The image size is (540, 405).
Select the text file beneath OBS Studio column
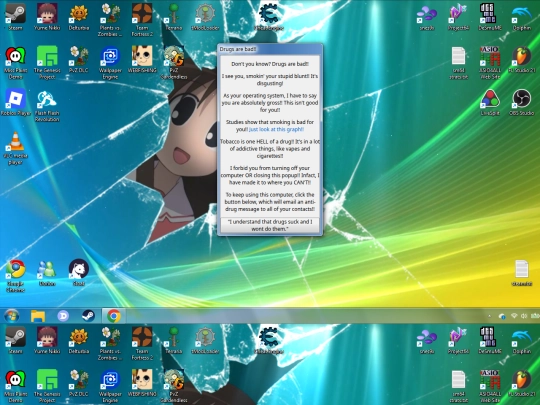pos(521,273)
